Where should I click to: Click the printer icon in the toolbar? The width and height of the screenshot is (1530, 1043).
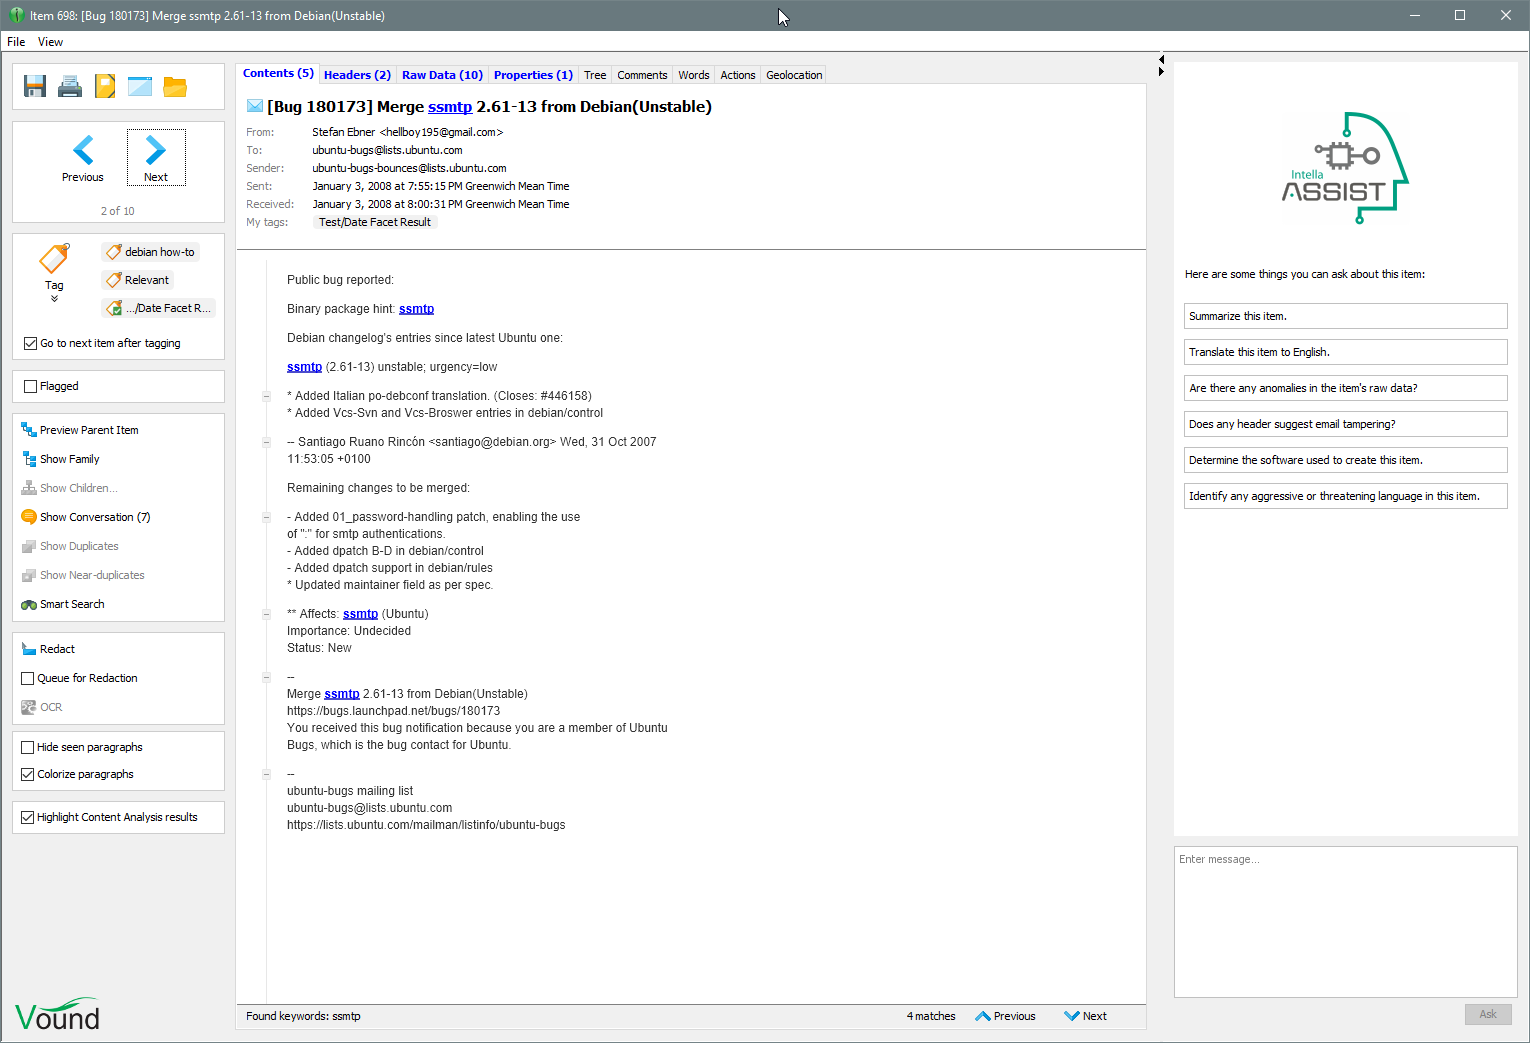click(70, 87)
